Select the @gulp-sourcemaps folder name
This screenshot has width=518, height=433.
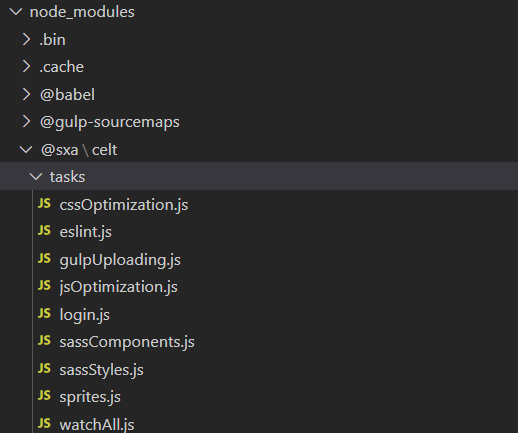coord(110,122)
